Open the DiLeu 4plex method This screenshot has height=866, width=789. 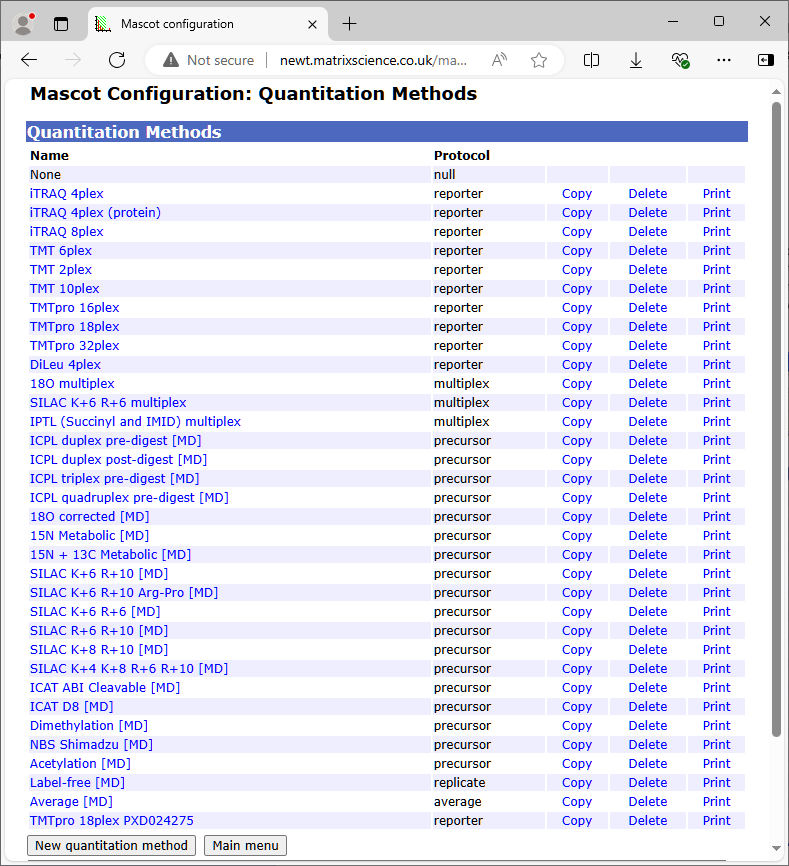coord(65,365)
